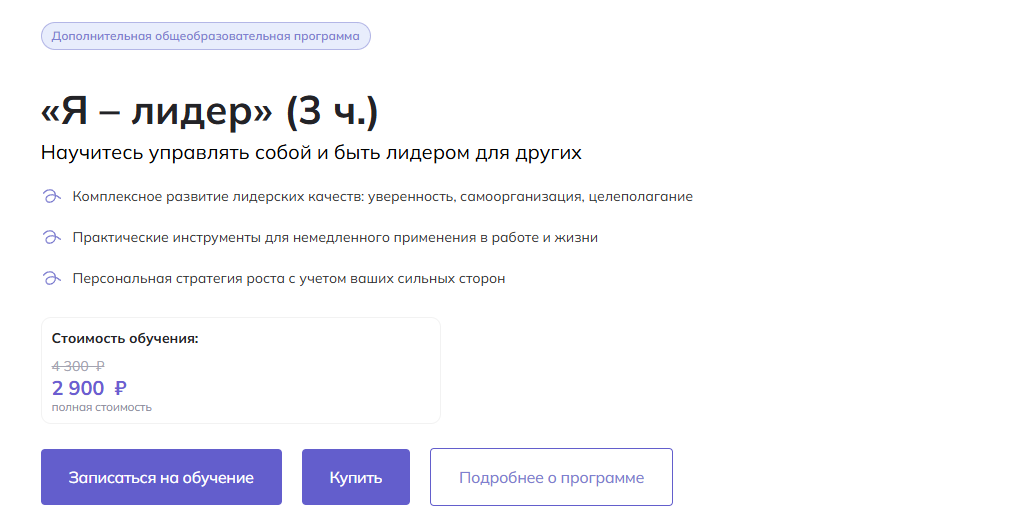
Task: Click the quoted "Я – лидер" title text
Action: pyautogui.click(x=156, y=112)
